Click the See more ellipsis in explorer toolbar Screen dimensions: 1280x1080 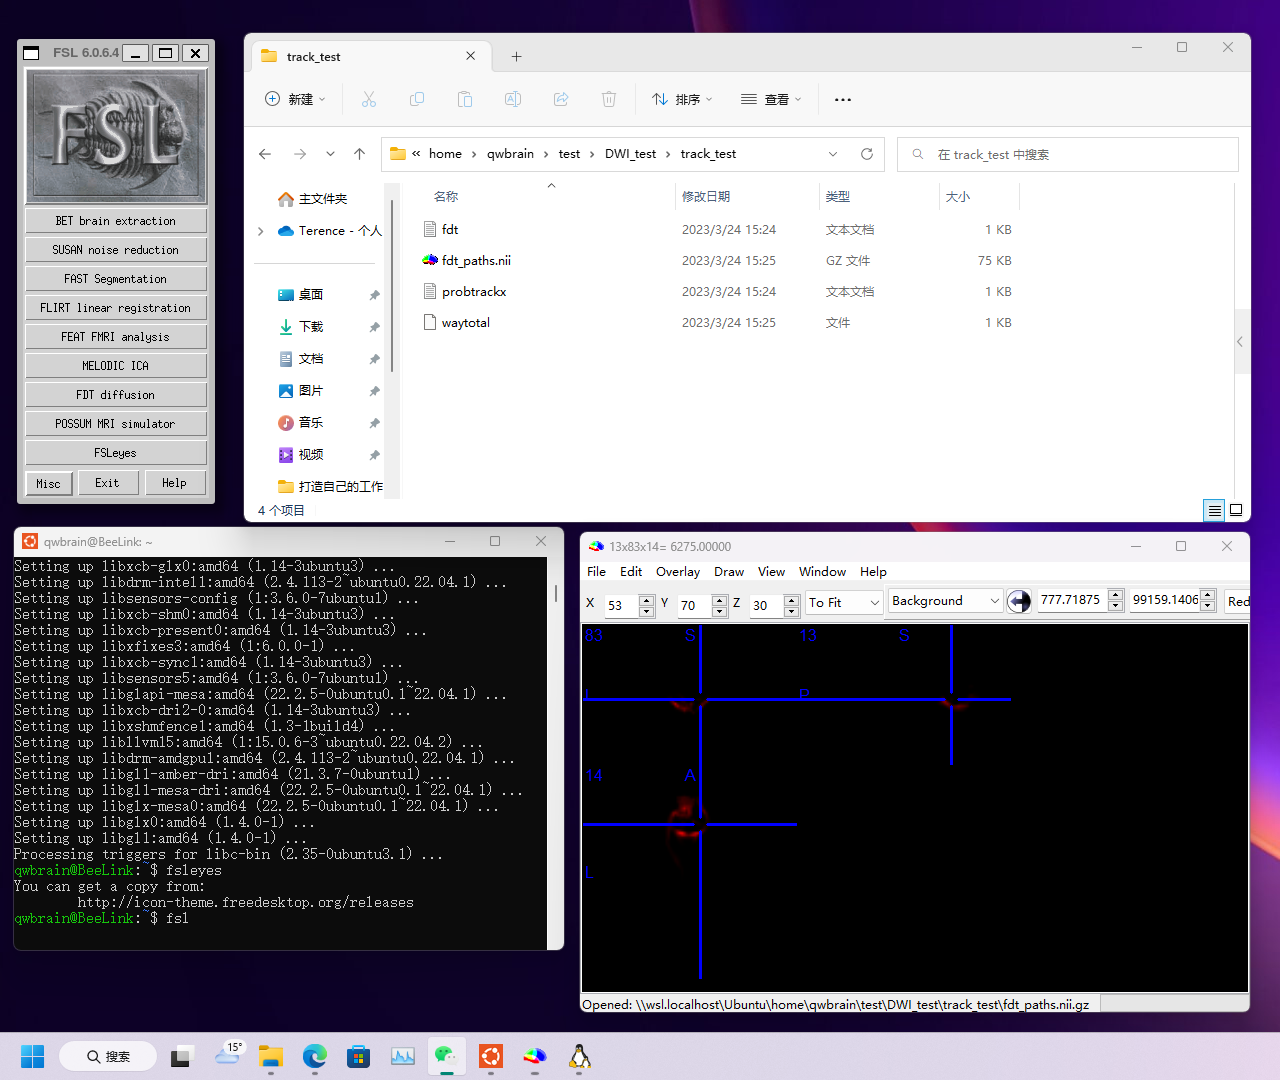point(842,99)
